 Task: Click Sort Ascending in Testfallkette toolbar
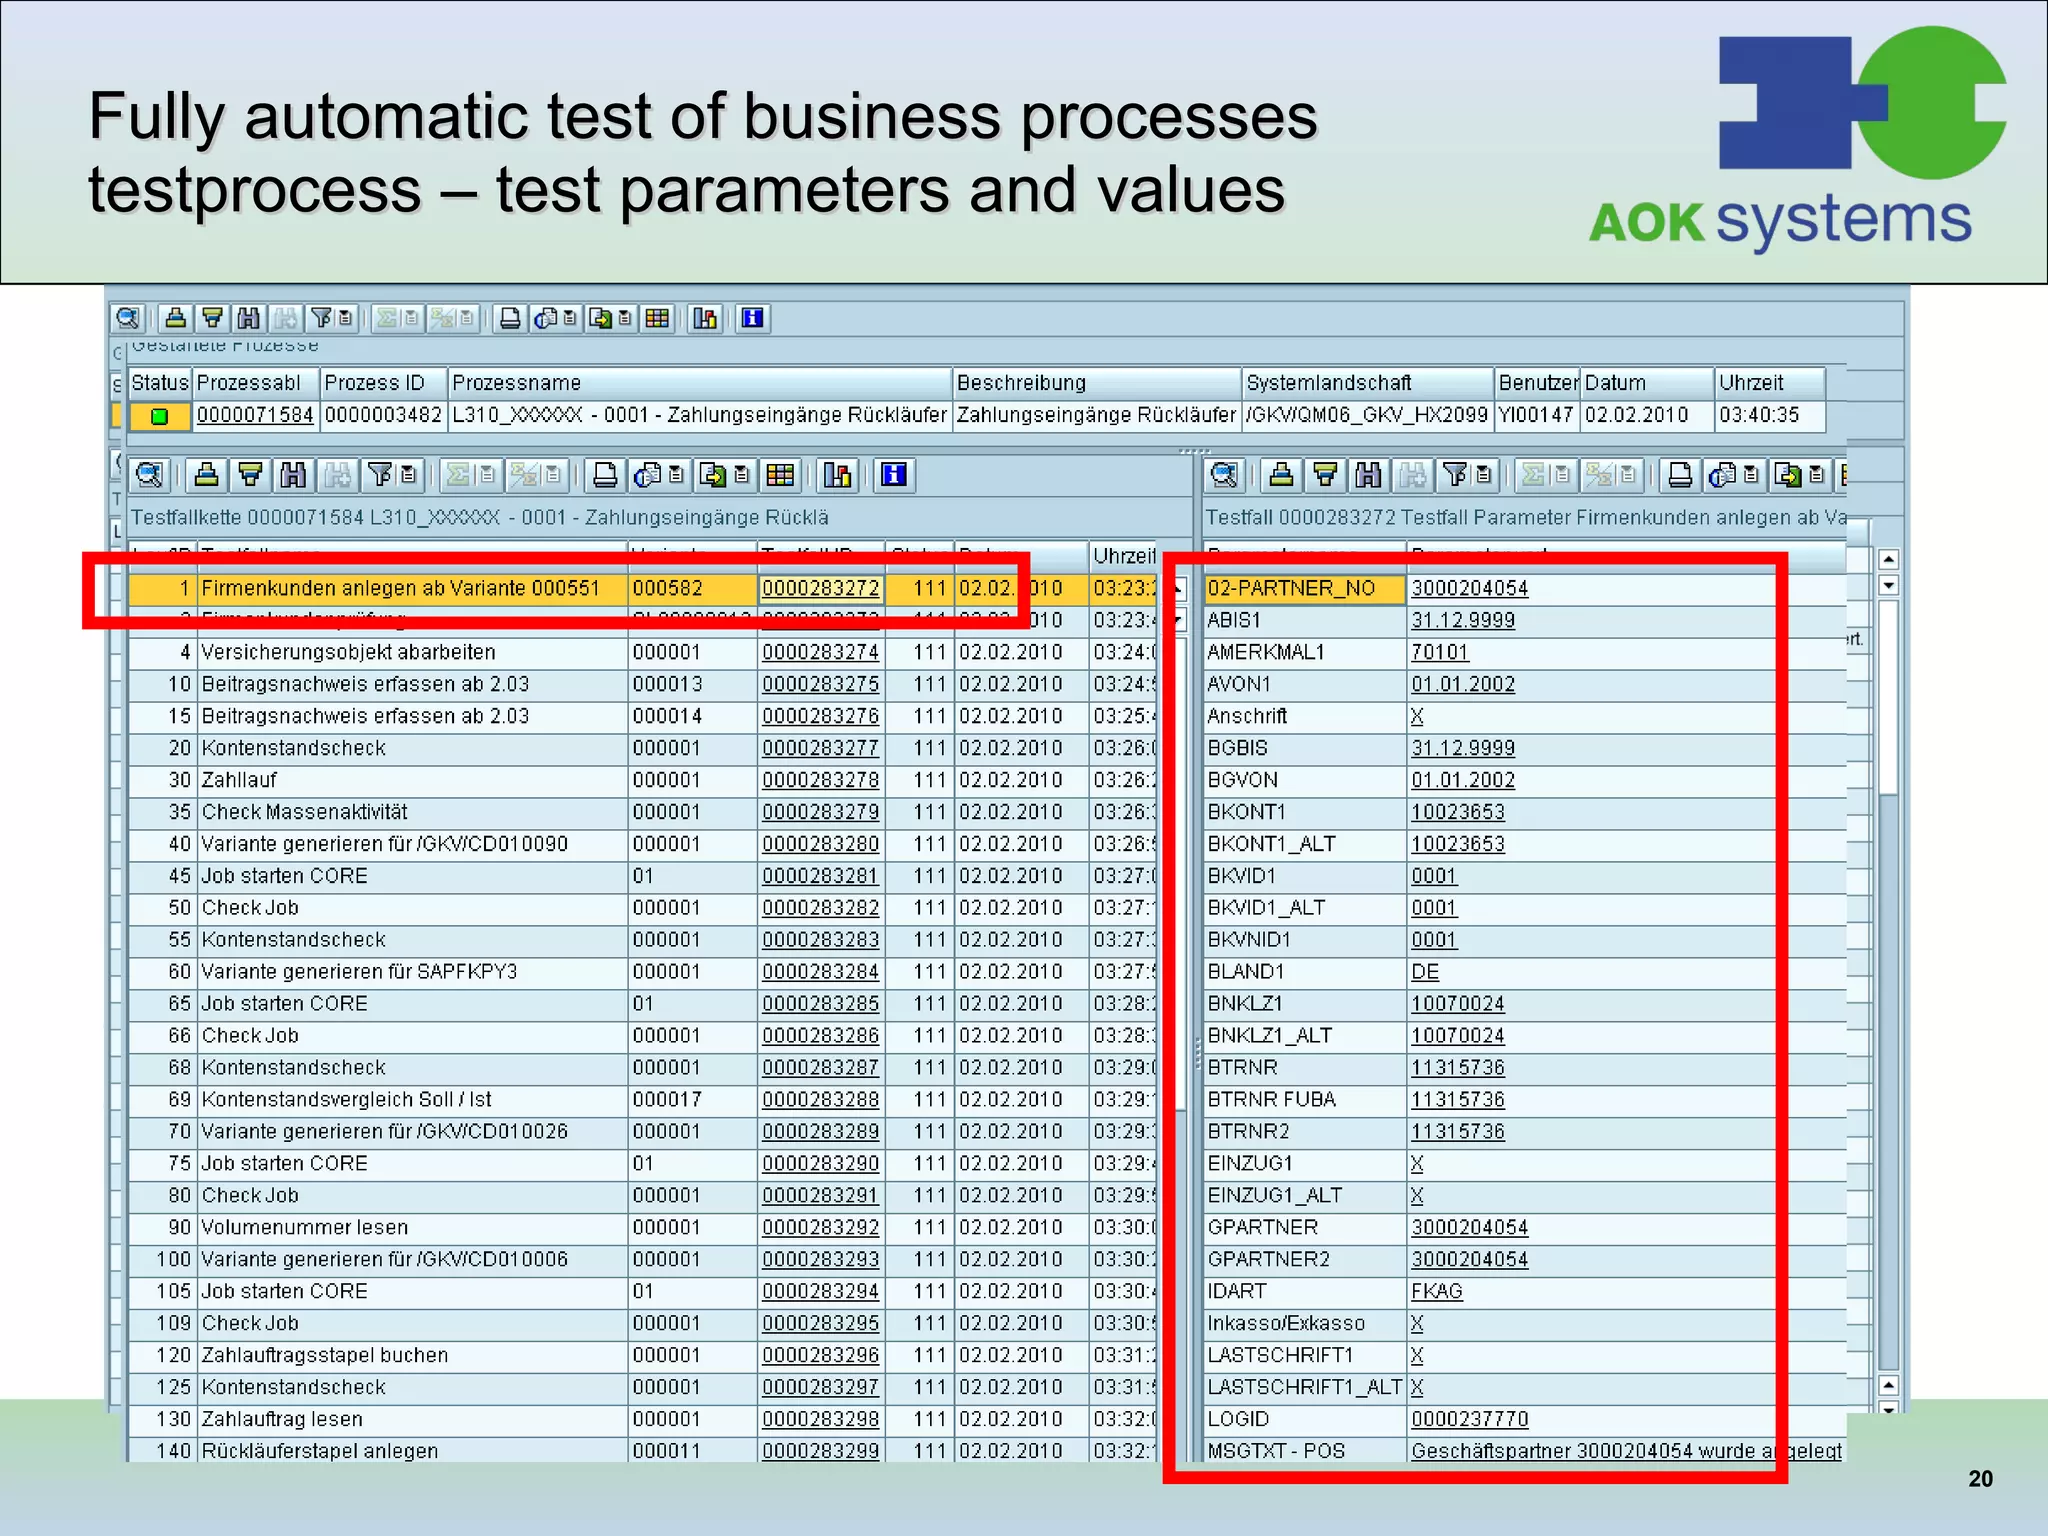(206, 474)
